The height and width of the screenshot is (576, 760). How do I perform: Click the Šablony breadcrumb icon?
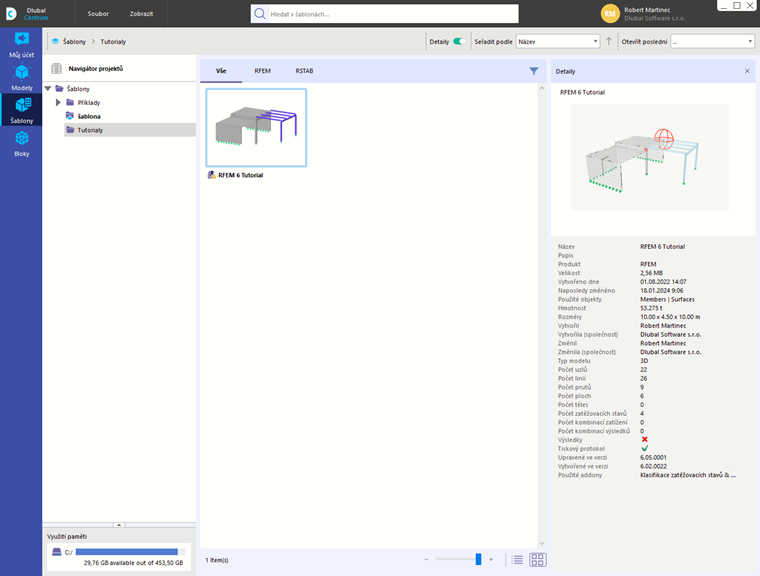[x=55, y=41]
